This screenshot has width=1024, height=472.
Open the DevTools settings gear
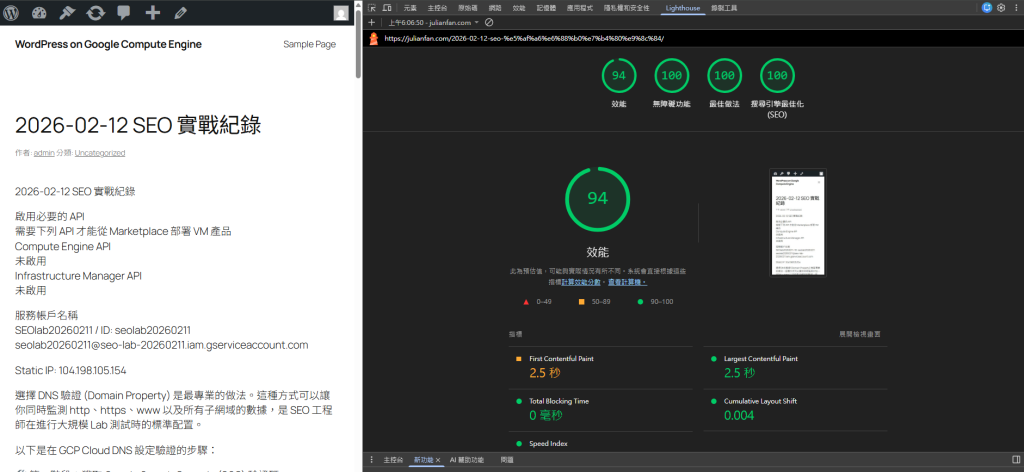(1001, 7)
